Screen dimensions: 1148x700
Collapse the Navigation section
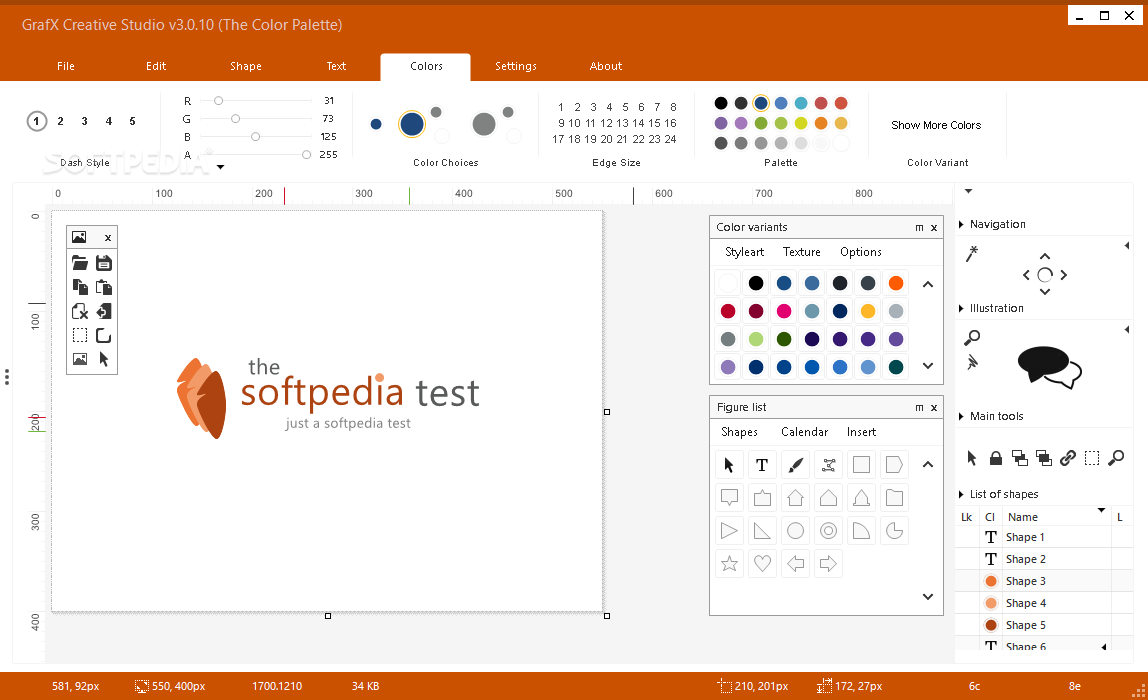(x=961, y=224)
